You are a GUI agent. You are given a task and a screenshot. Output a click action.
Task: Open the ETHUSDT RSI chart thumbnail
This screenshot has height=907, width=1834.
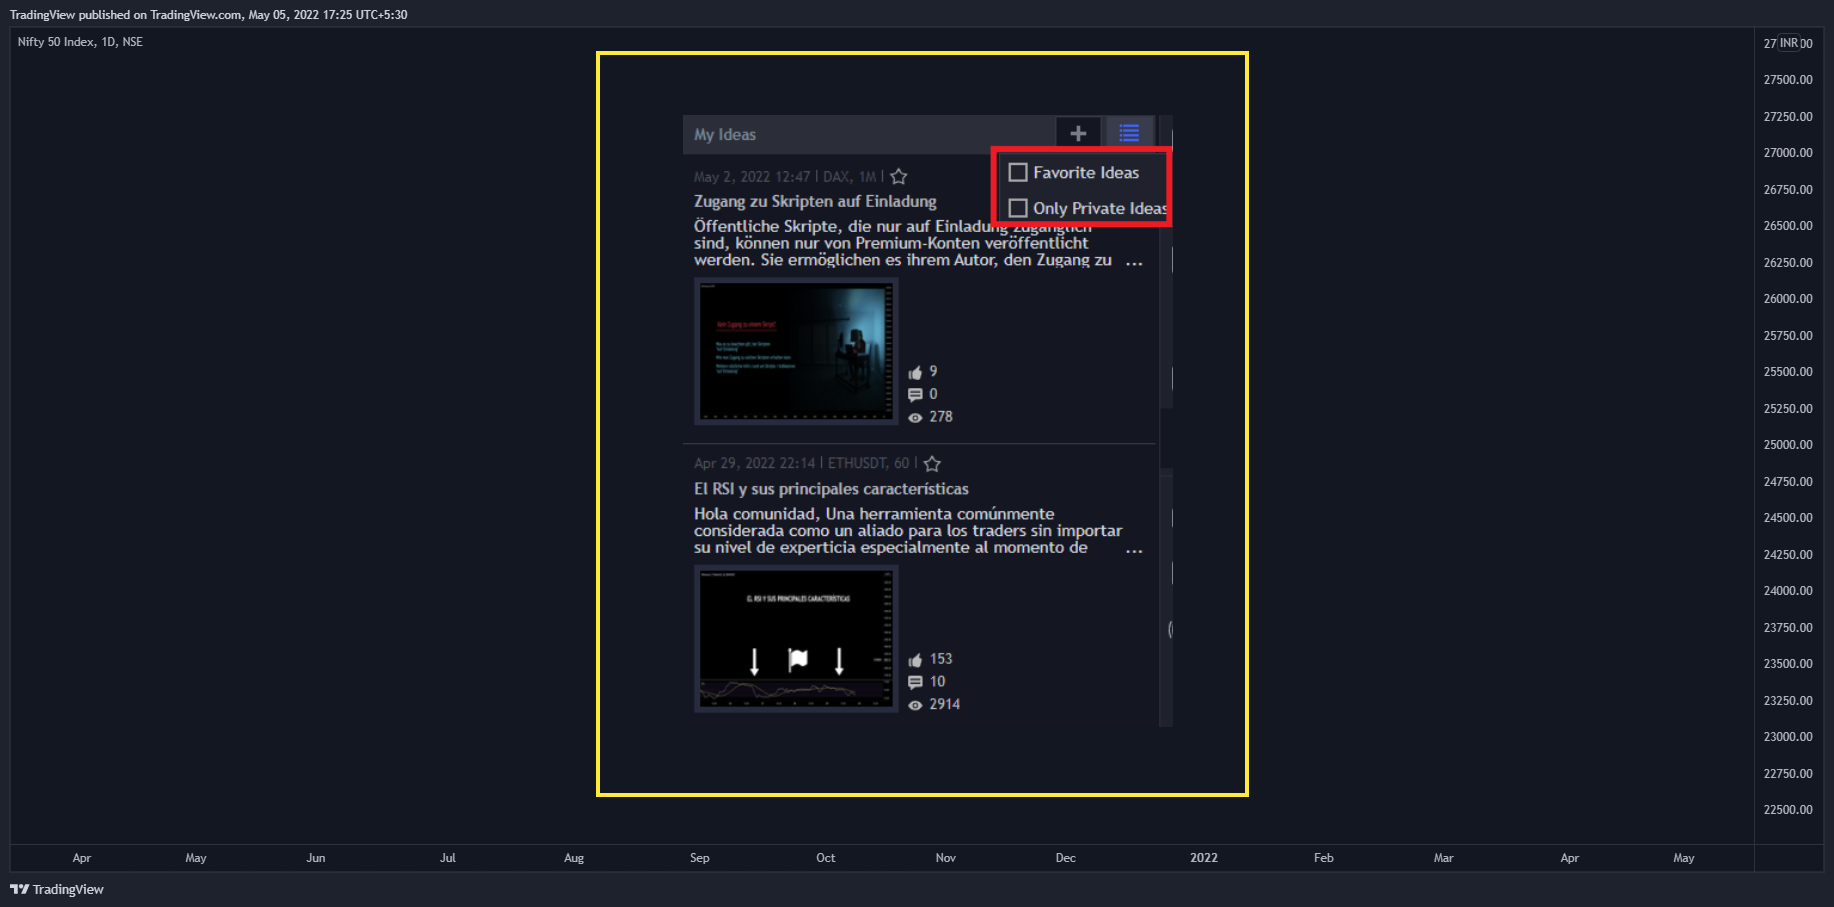796,639
